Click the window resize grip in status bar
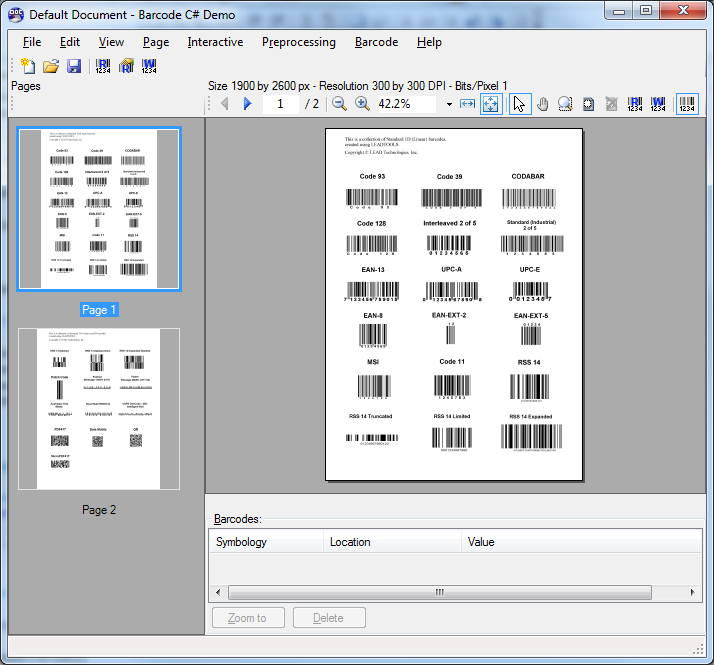The image size is (714, 665). (x=699, y=650)
